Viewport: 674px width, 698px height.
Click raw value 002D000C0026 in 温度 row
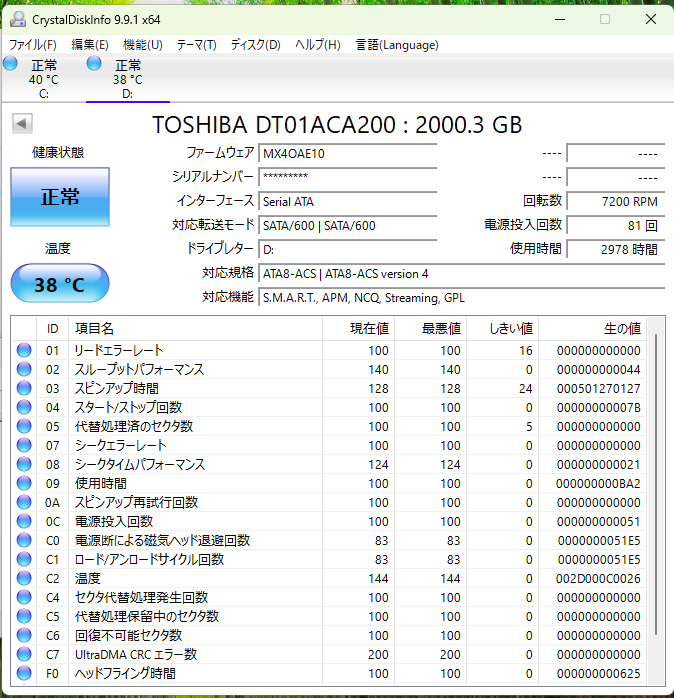point(598,578)
